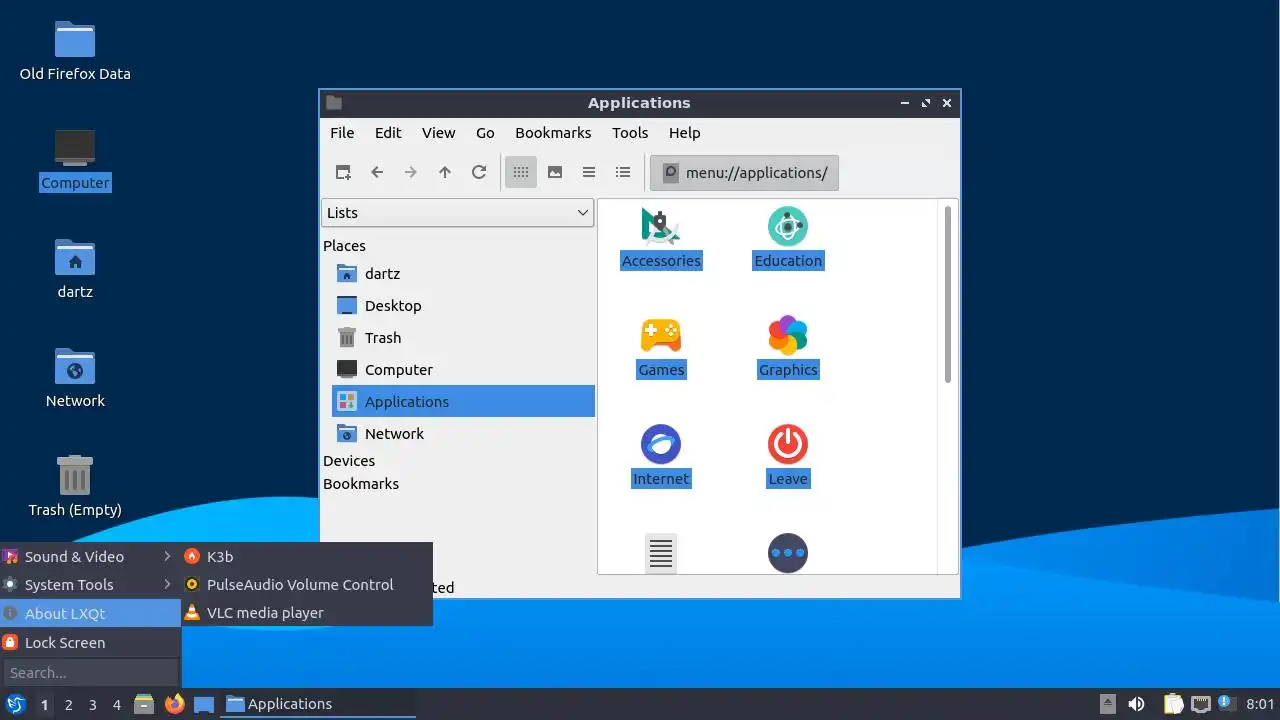Click the file view vertical scrollbar
Image resolution: width=1280 pixels, height=720 pixels.
pyautogui.click(x=947, y=293)
